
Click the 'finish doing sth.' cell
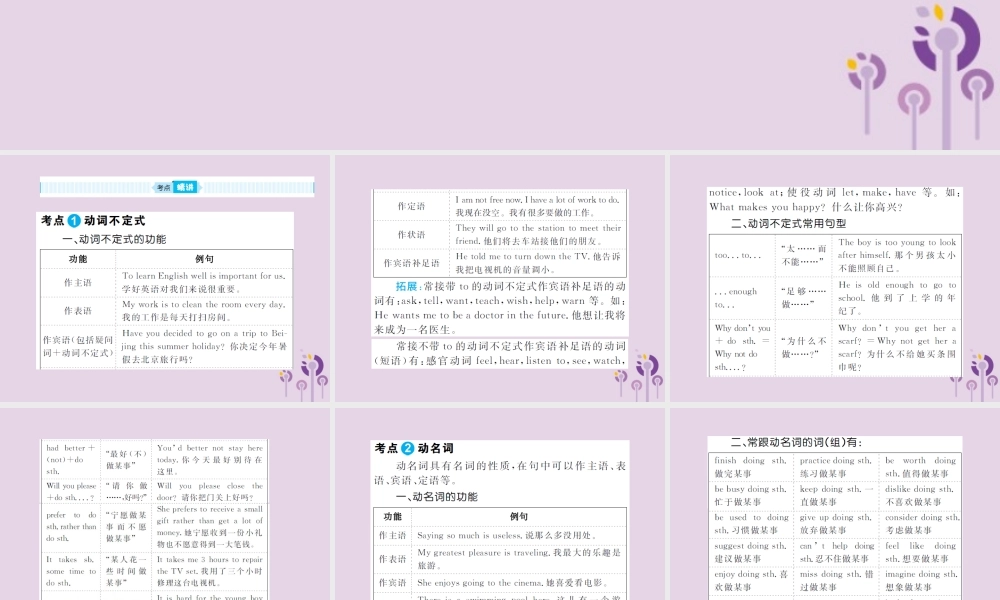coord(751,467)
